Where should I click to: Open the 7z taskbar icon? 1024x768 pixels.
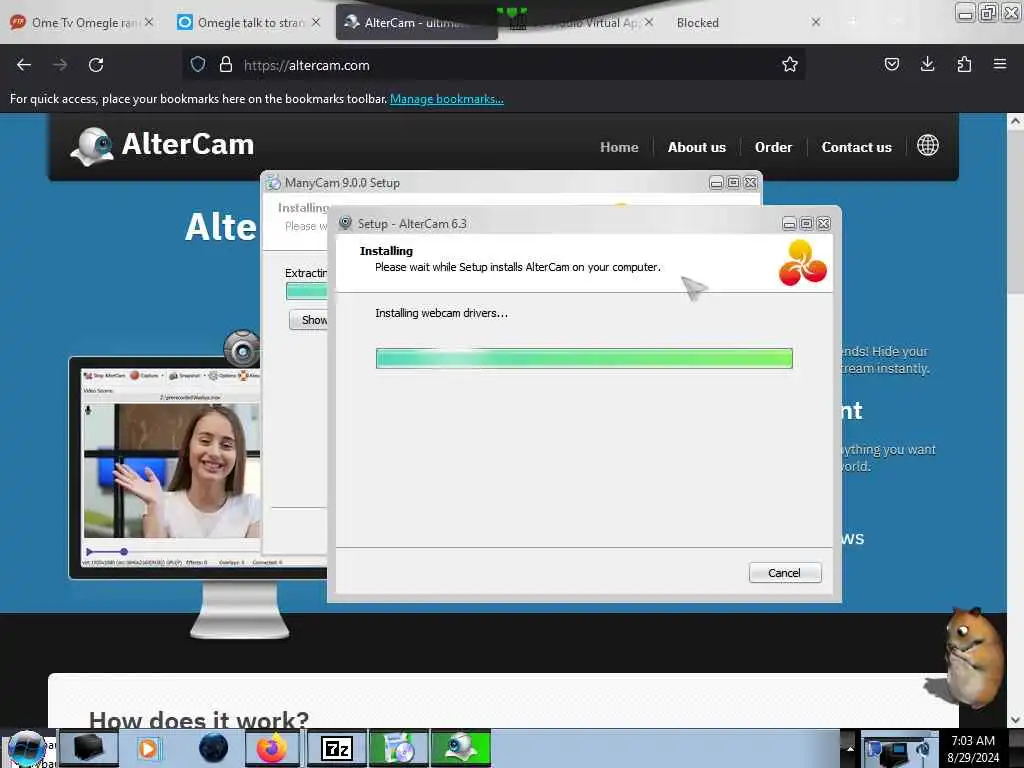click(337, 748)
